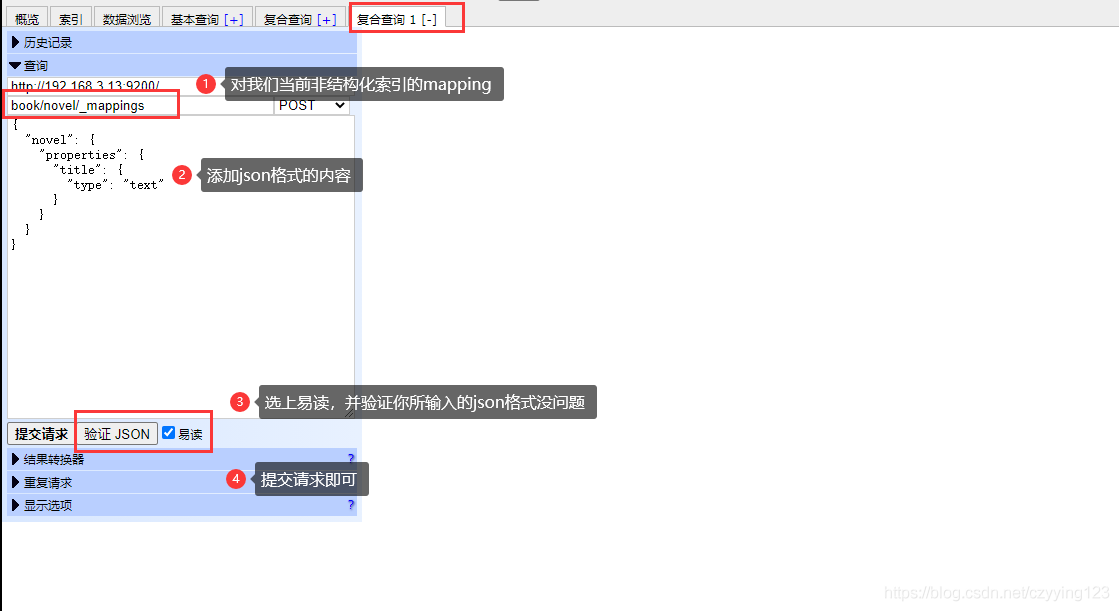Click the 提交请求 button
Viewport: 1119px width, 611px height.
41,434
